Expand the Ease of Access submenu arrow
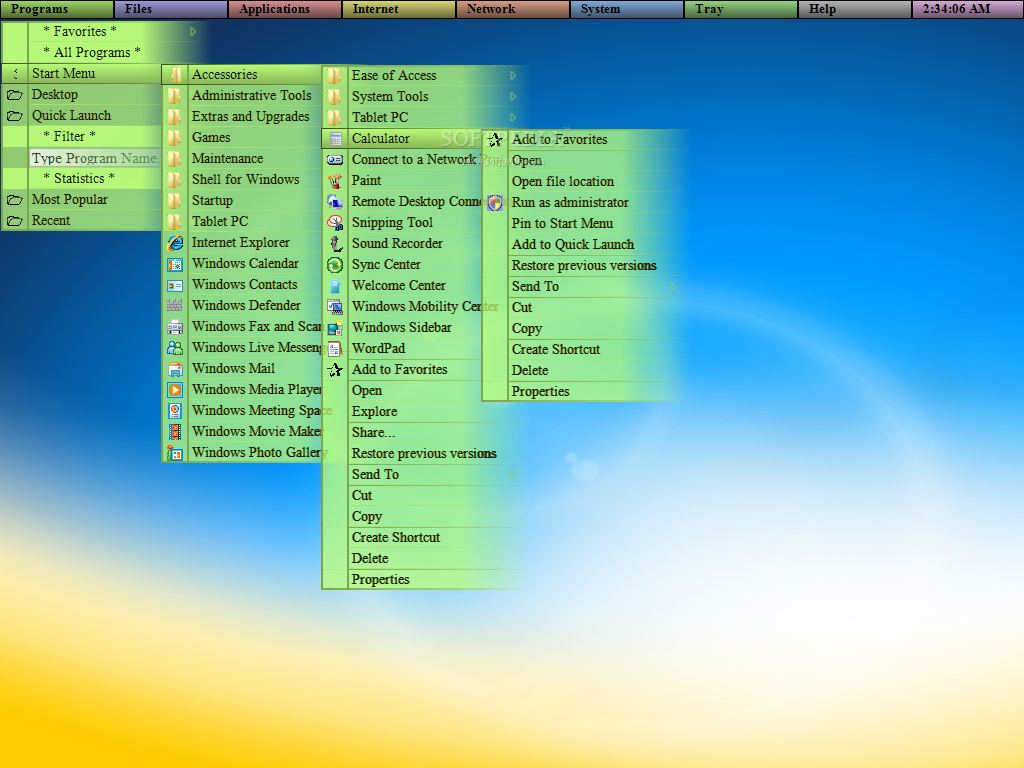1024x768 pixels. click(513, 76)
